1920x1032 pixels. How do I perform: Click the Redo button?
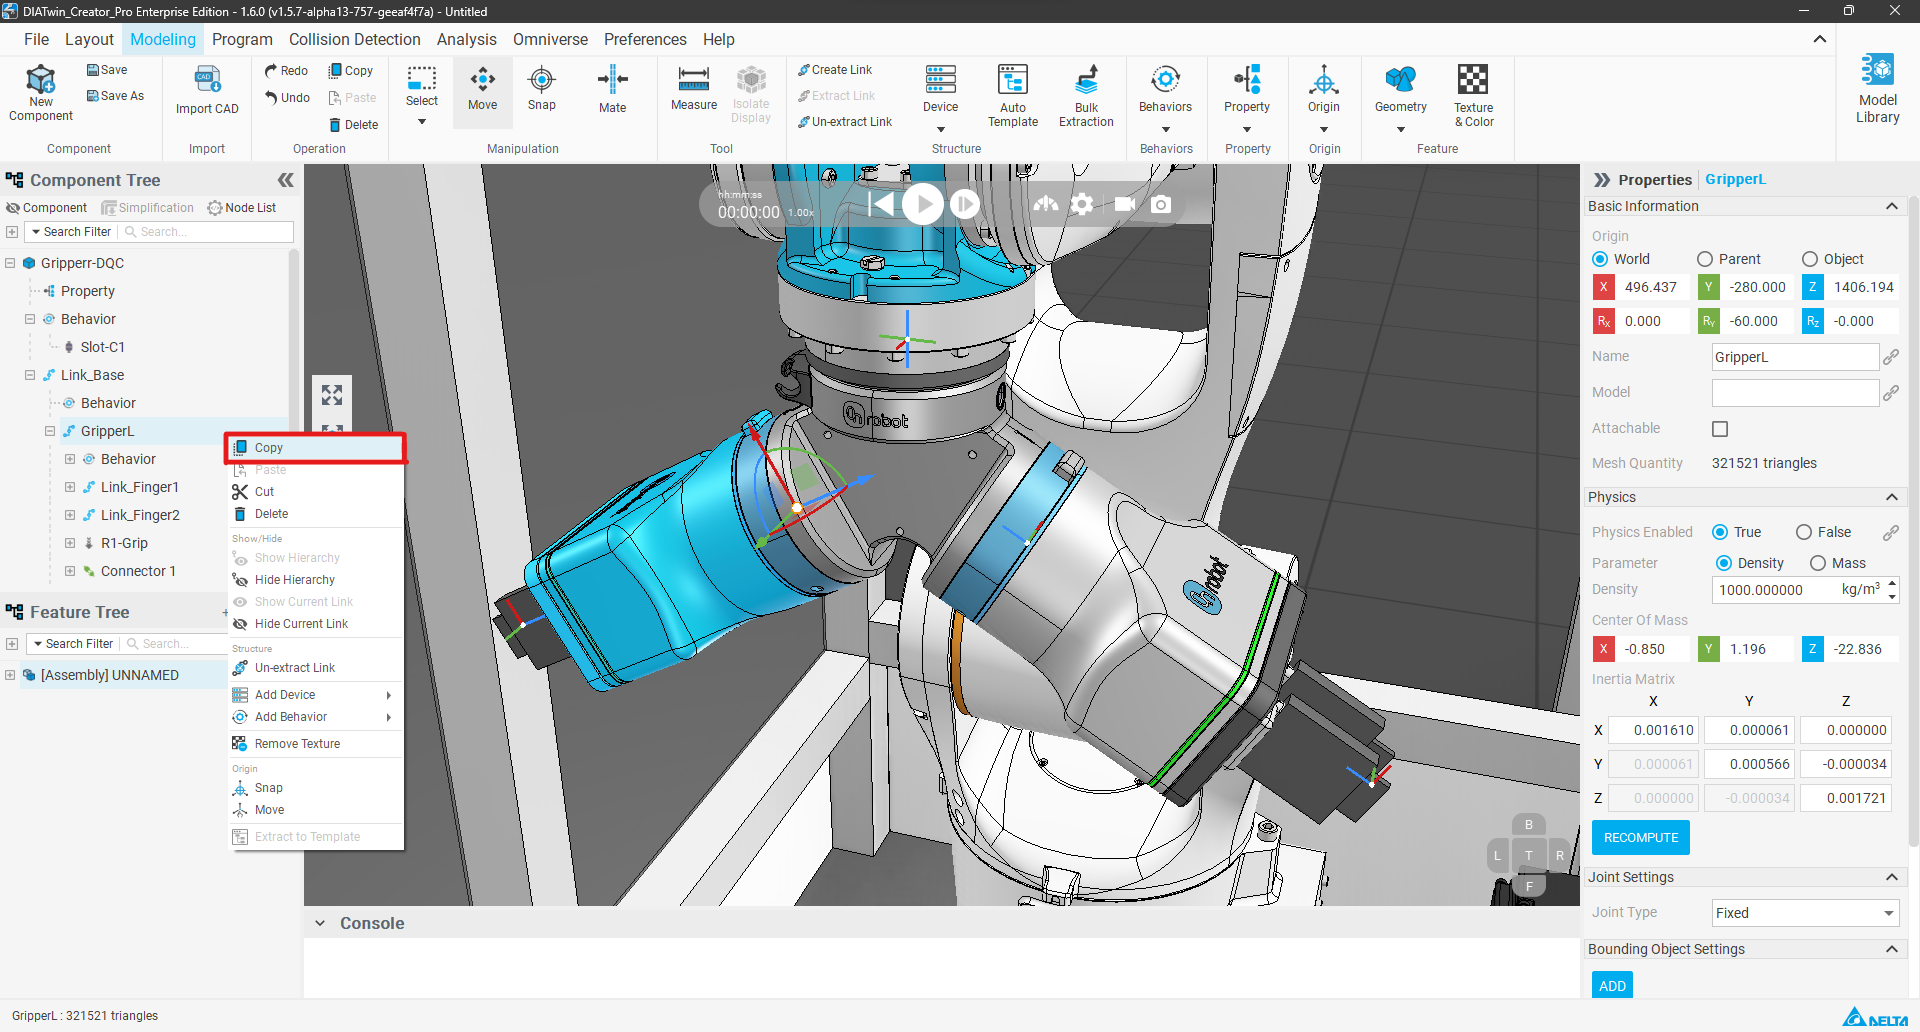[x=286, y=71]
